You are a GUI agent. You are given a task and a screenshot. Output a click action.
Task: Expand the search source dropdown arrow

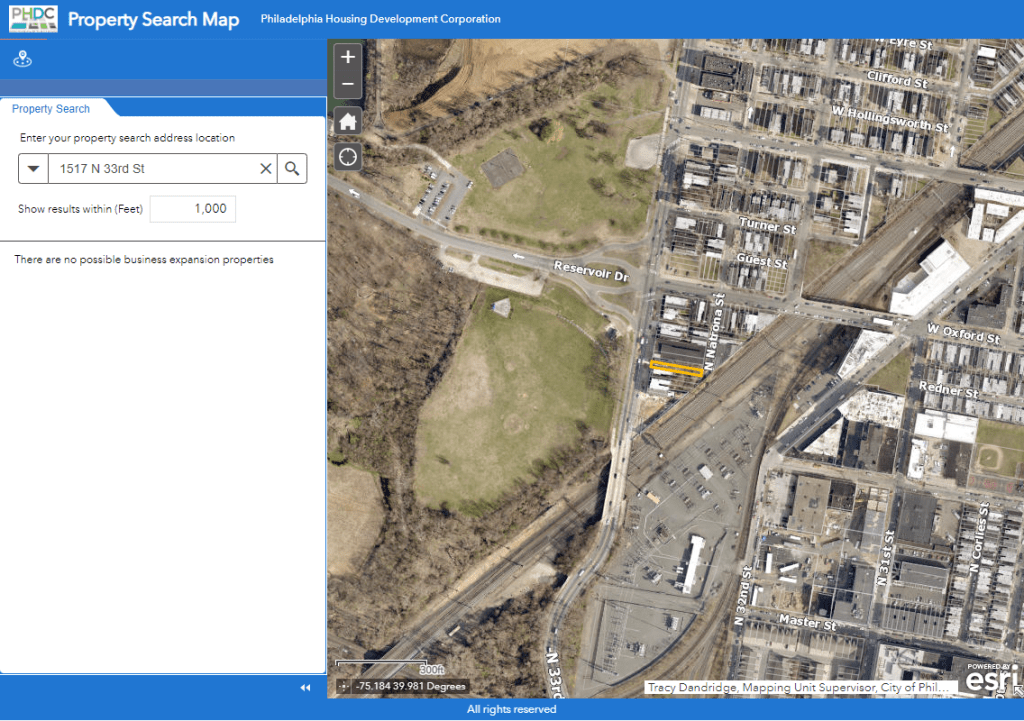[x=33, y=169]
